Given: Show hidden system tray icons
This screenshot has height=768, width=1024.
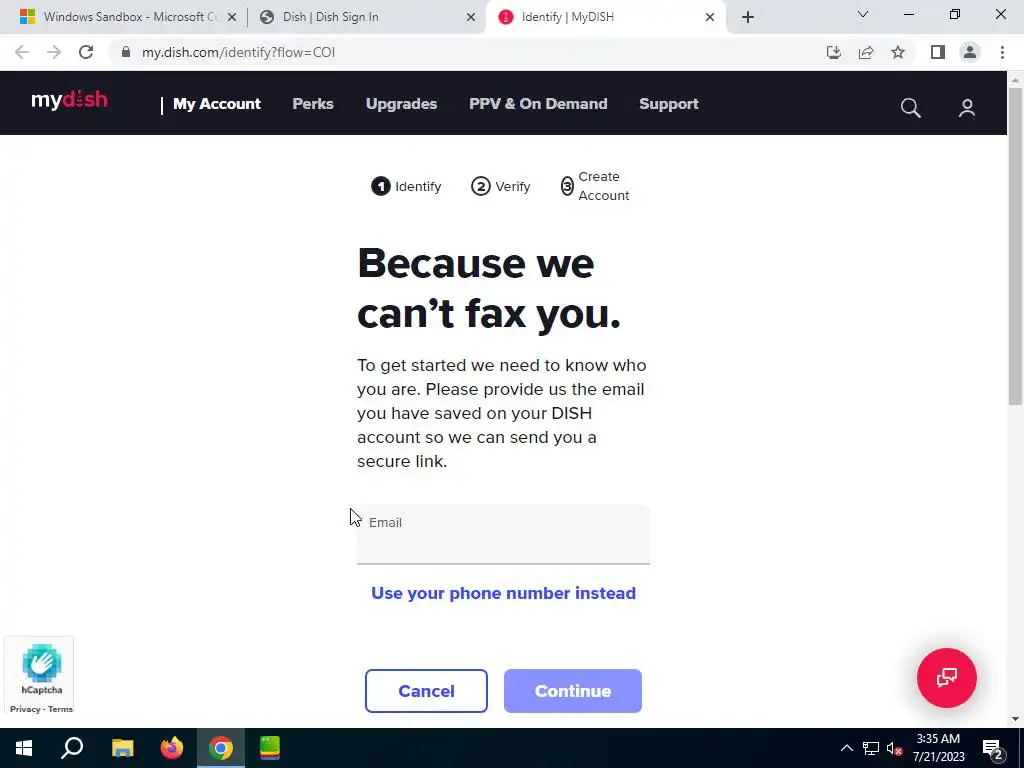Looking at the screenshot, I should (x=846, y=748).
